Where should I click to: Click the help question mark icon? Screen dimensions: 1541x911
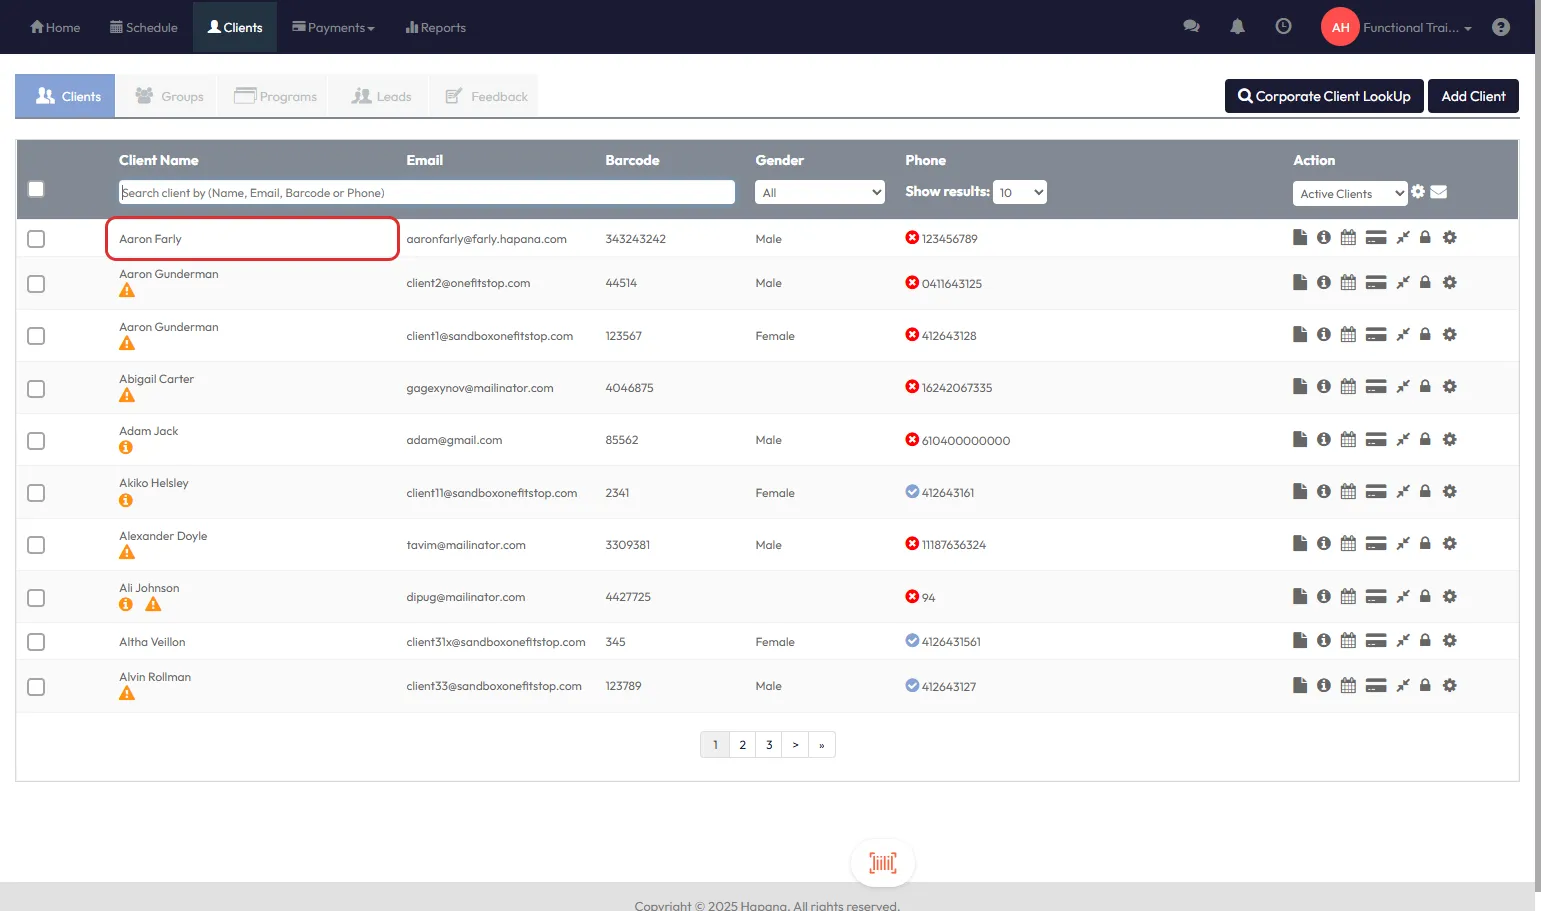click(x=1500, y=27)
